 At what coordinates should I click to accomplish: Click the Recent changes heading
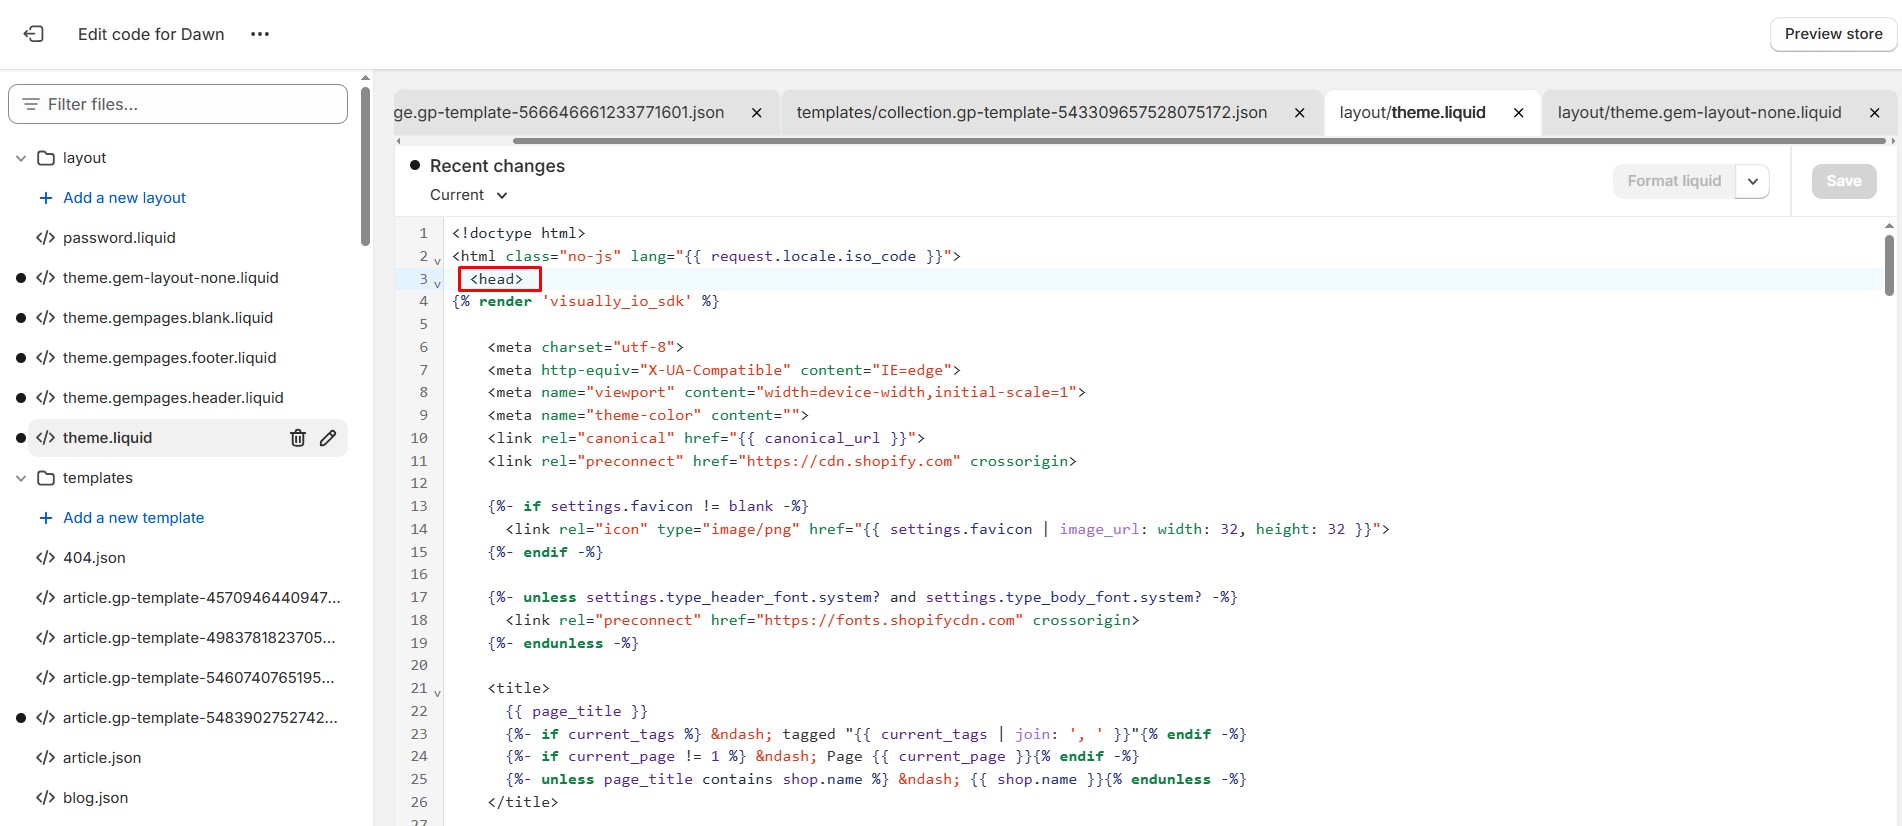[x=497, y=166]
